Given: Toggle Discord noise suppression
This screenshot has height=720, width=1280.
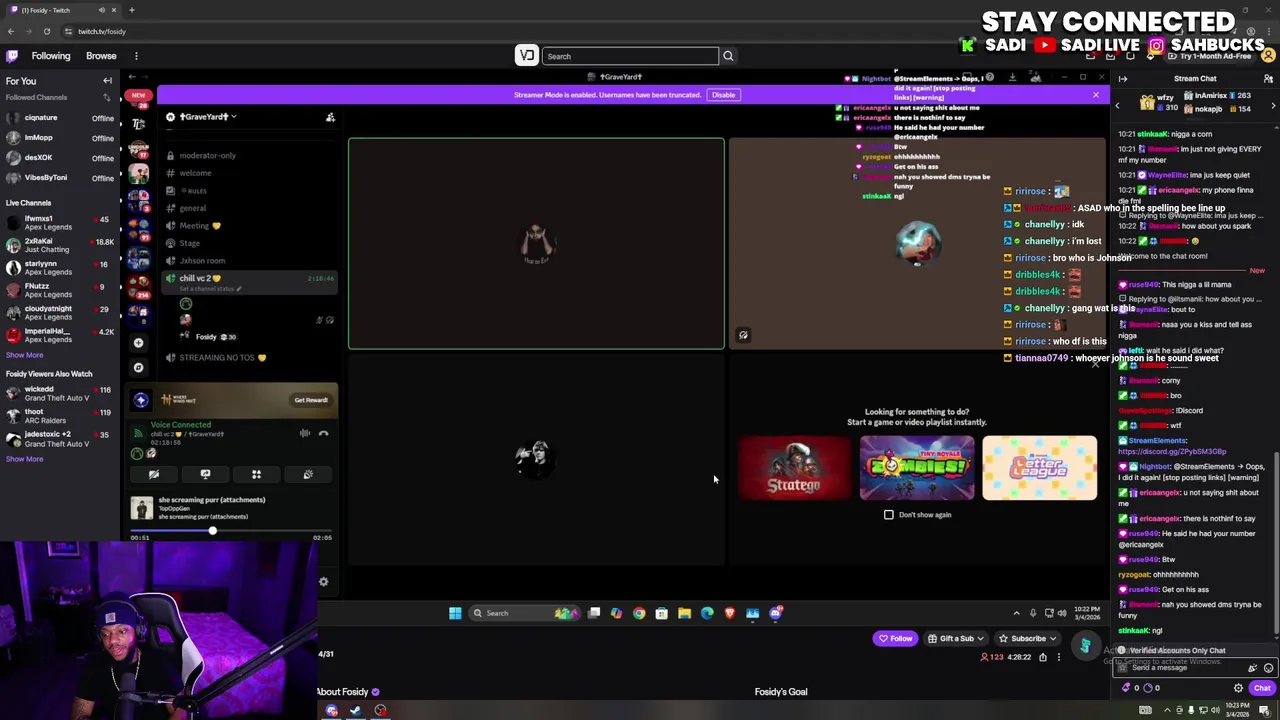Looking at the screenshot, I should point(304,433).
